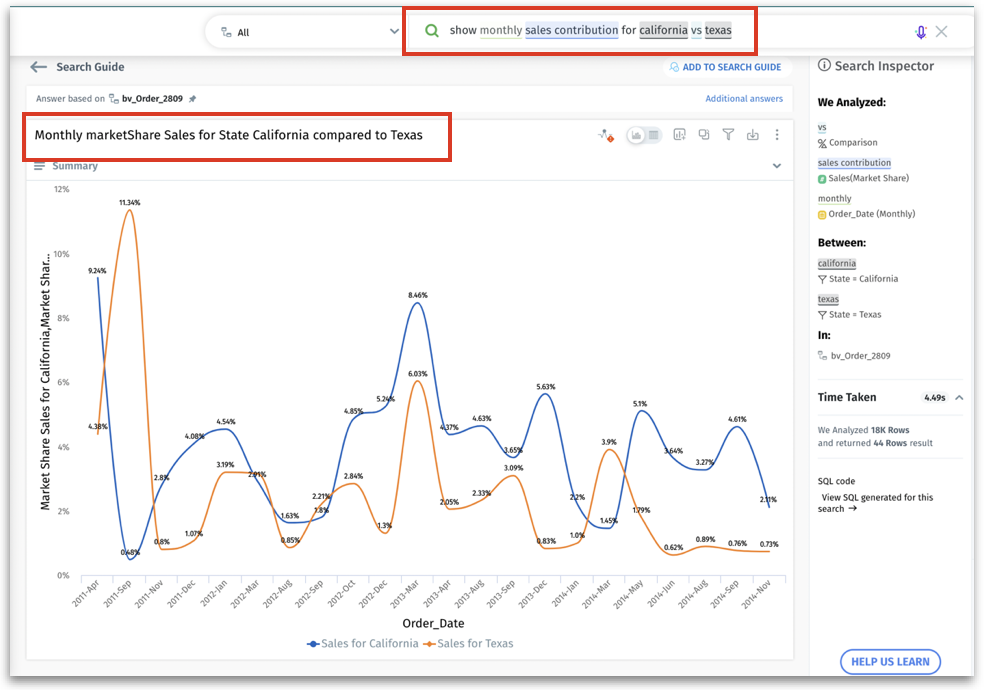Switch to chart view in view toggle
Viewport: 984px width, 690px height.
[x=636, y=135]
